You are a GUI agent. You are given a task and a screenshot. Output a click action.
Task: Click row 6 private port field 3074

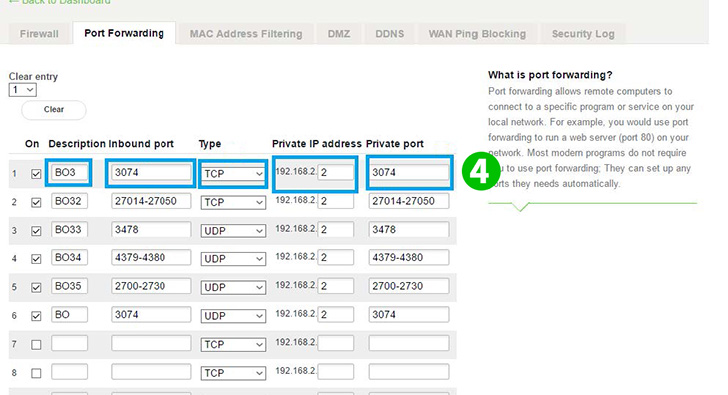409,314
